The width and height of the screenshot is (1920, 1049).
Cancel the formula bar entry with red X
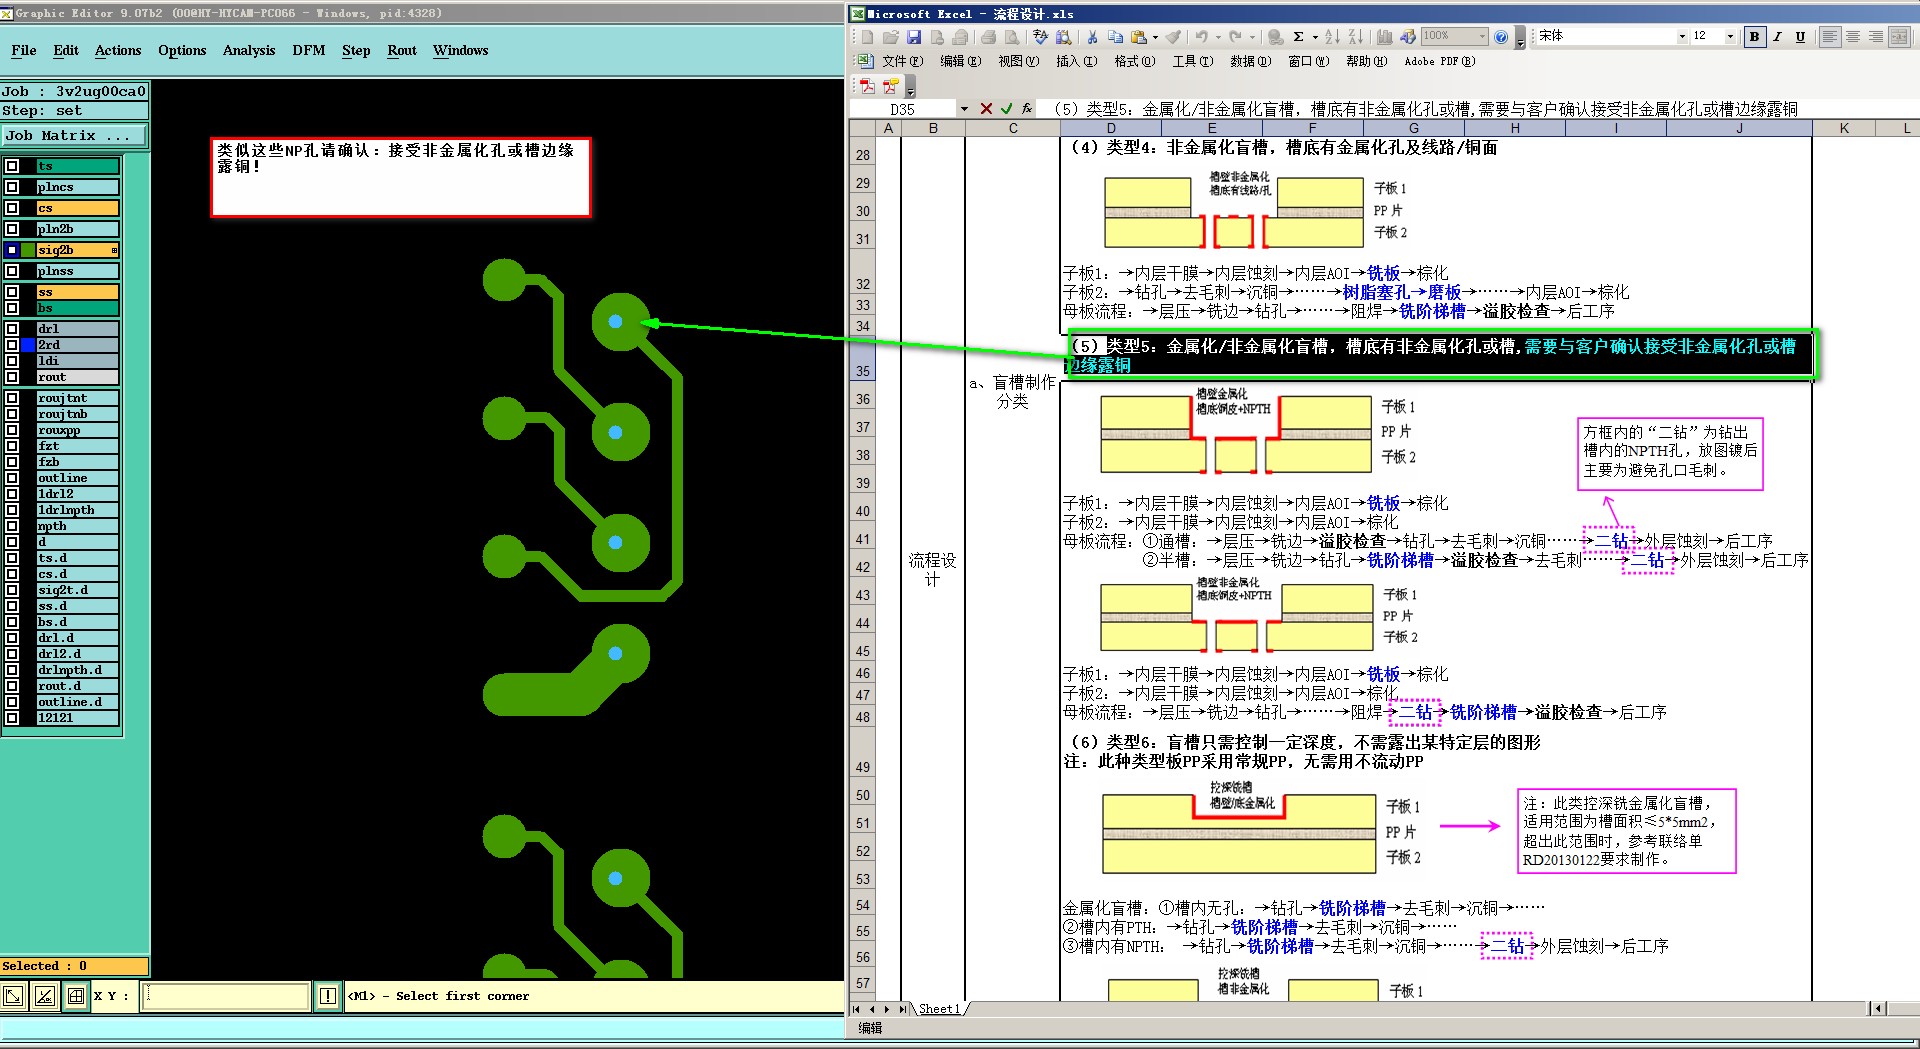coord(986,109)
